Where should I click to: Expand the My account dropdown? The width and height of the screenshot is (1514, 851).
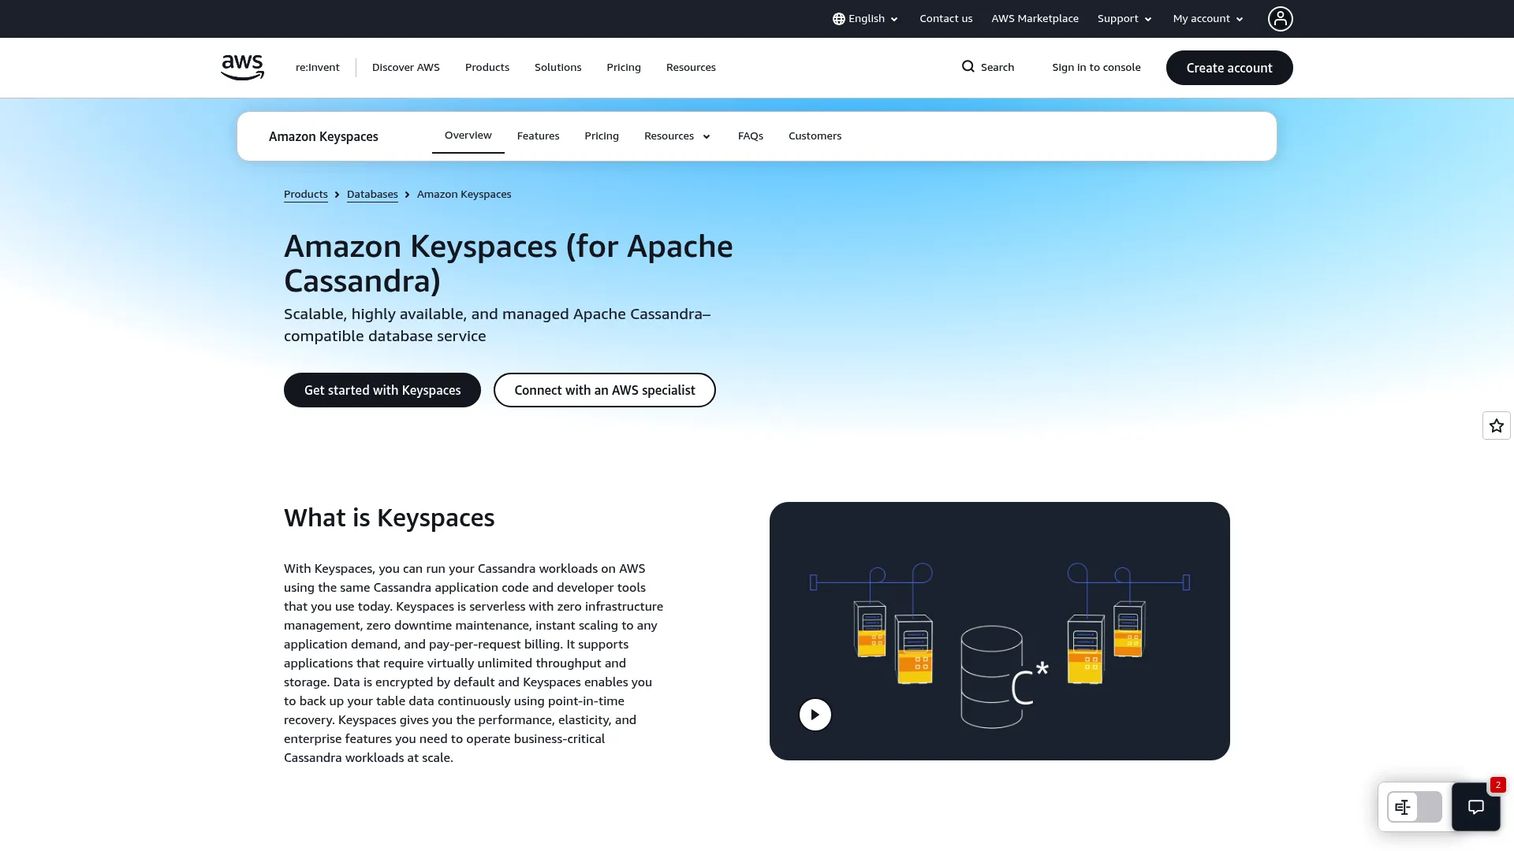(x=1208, y=19)
